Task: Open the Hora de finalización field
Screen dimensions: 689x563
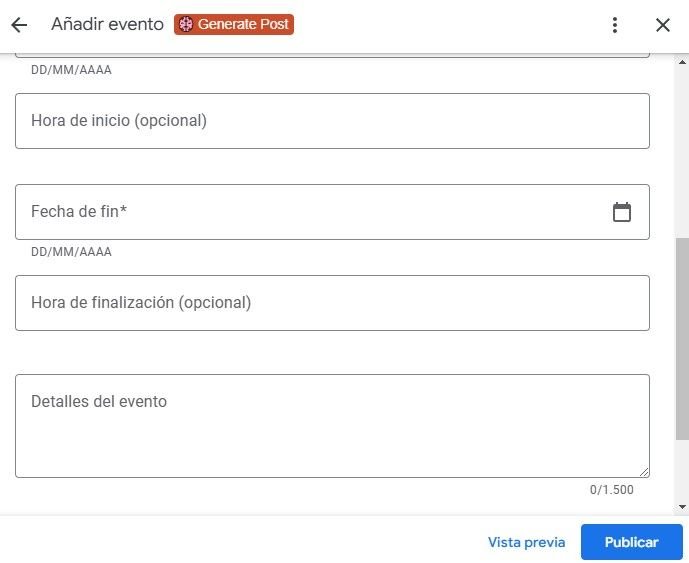Action: [x=332, y=303]
